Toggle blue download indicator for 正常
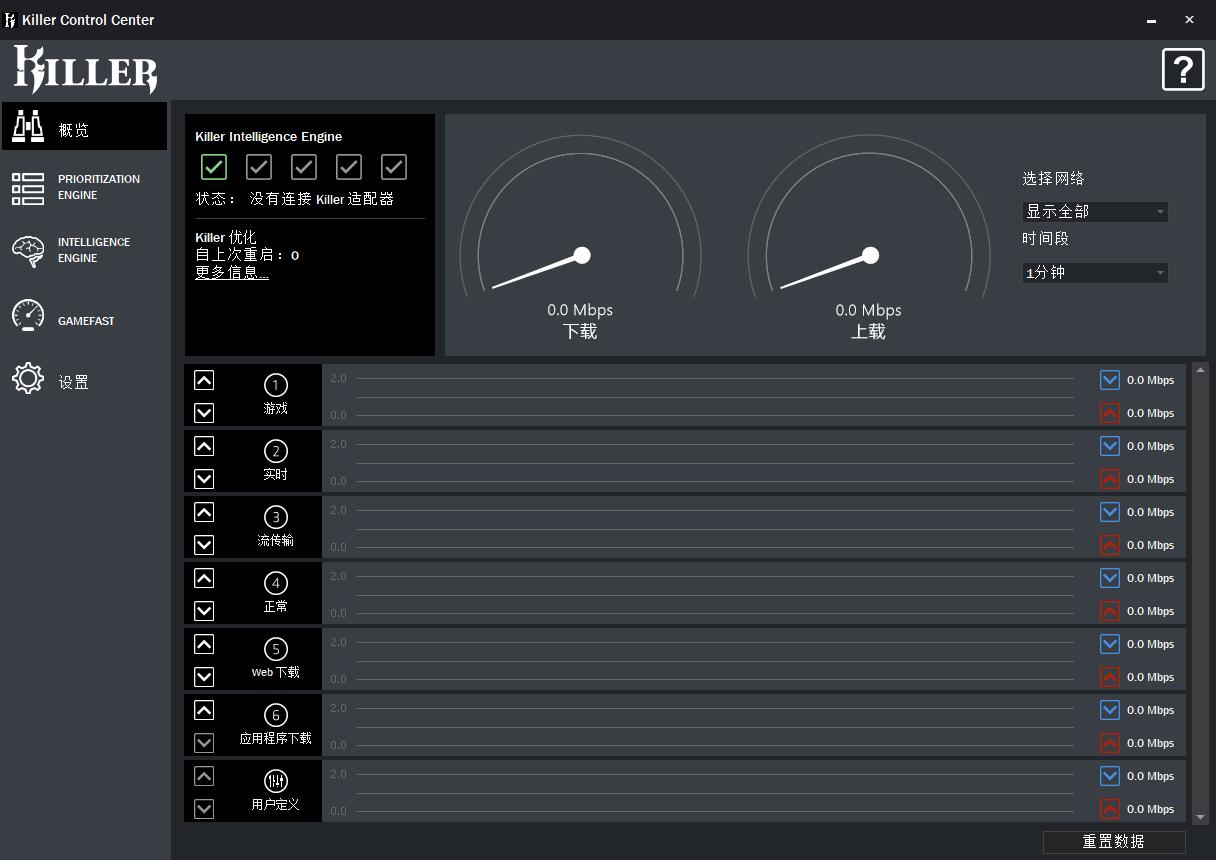The height and width of the screenshot is (860, 1216). pos(1110,578)
